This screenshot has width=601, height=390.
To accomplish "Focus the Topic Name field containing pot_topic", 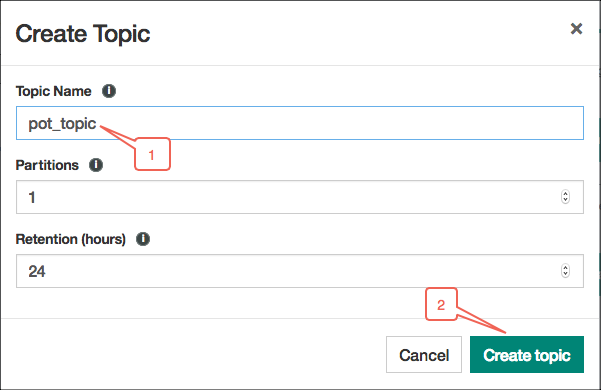I will click(300, 123).
